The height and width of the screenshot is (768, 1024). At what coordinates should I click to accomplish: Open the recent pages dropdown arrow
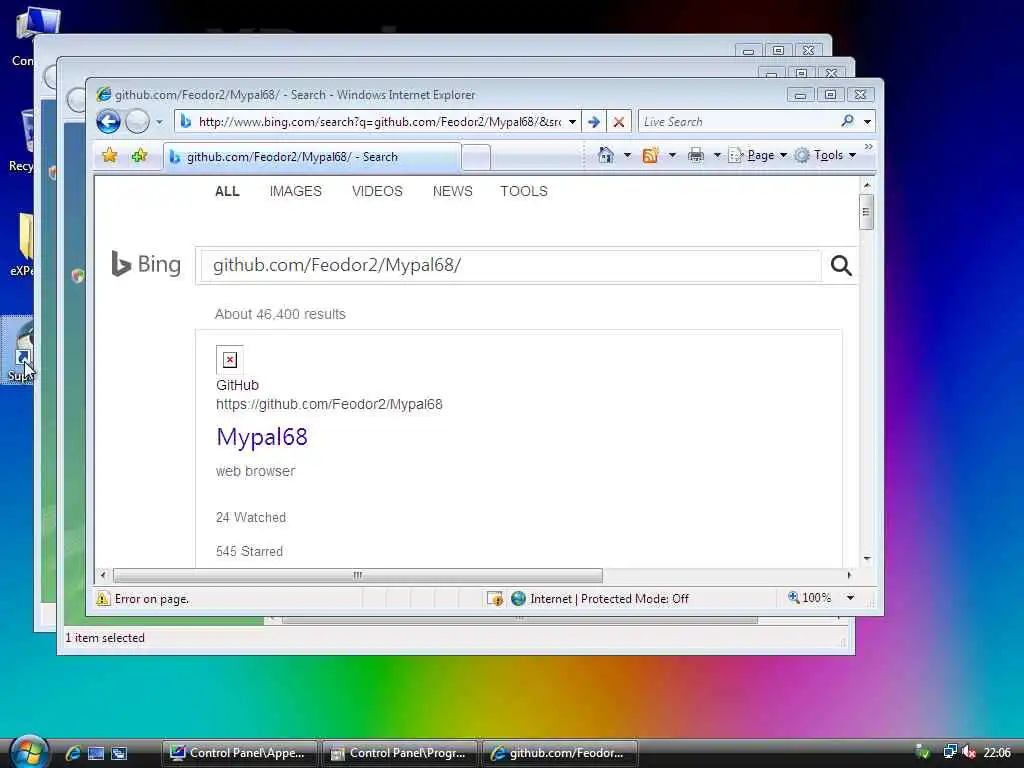[159, 122]
